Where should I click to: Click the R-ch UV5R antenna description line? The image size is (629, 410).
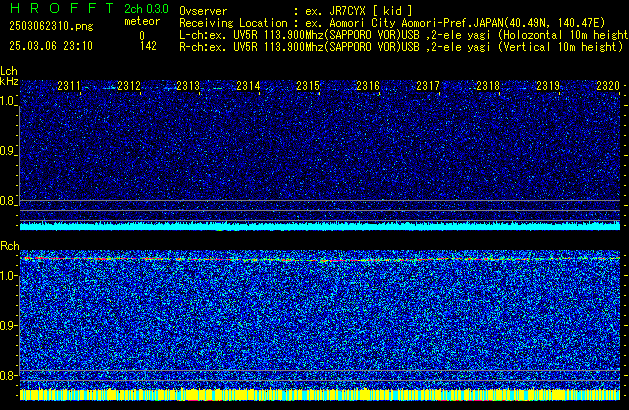[x=402, y=47]
